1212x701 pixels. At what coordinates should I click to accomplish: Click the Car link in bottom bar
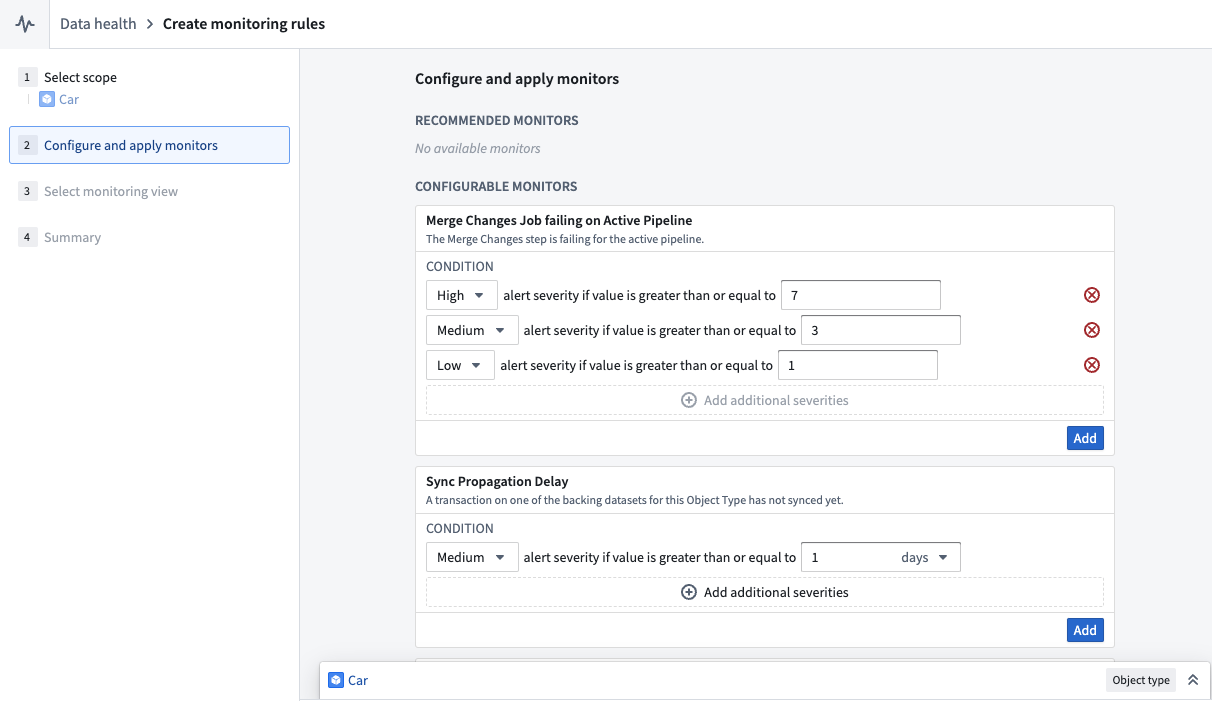358,680
